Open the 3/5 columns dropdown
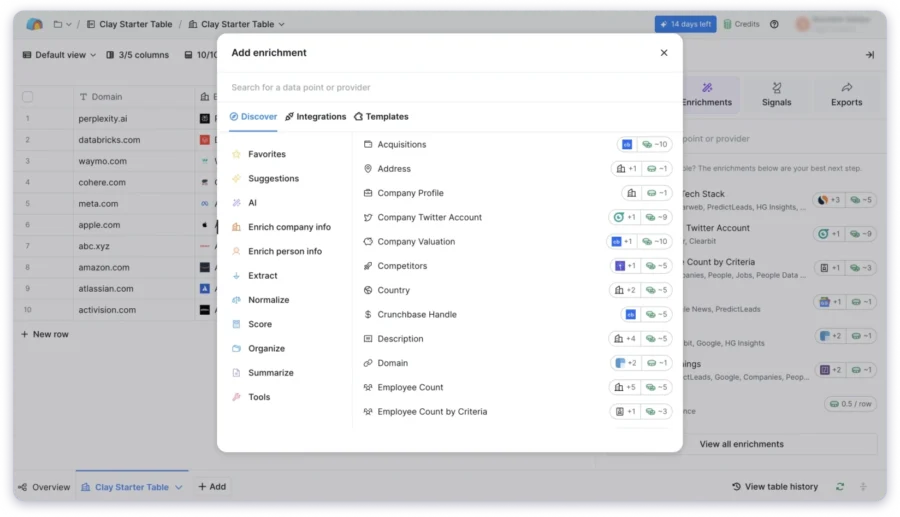The image size is (900, 517). [x=141, y=55]
